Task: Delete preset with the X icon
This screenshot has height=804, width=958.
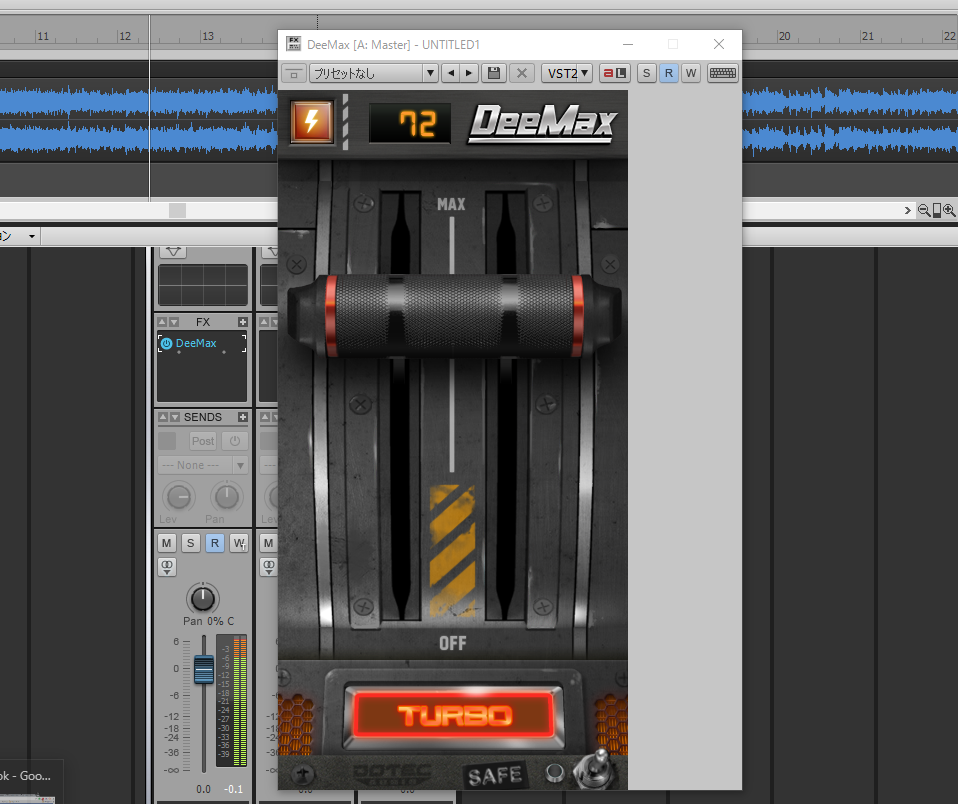Action: tap(522, 74)
